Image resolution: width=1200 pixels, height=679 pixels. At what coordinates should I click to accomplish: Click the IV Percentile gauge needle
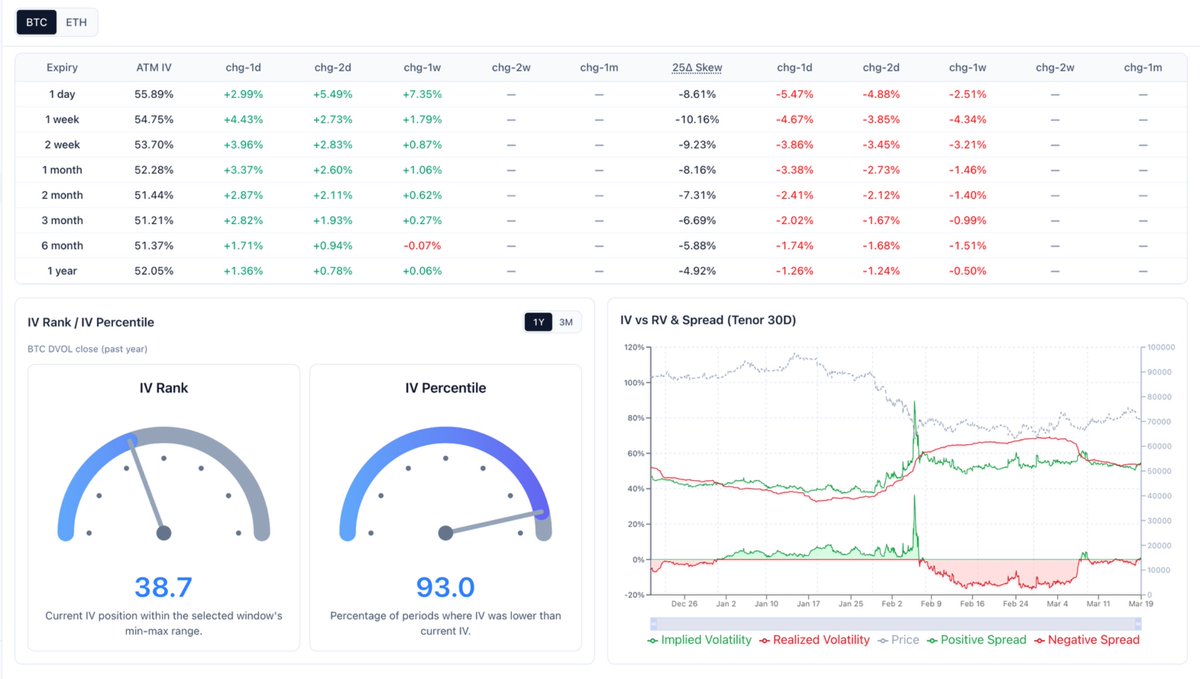pos(494,524)
